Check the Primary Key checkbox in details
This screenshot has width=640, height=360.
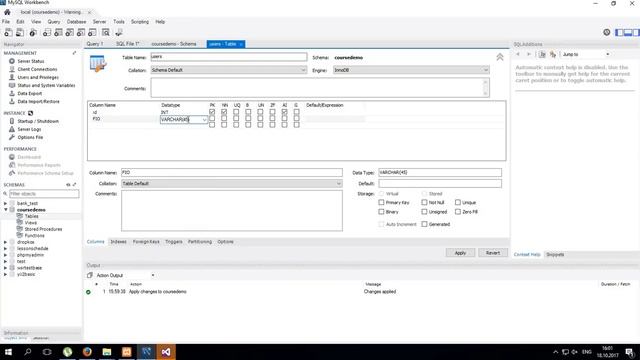pyautogui.click(x=381, y=202)
